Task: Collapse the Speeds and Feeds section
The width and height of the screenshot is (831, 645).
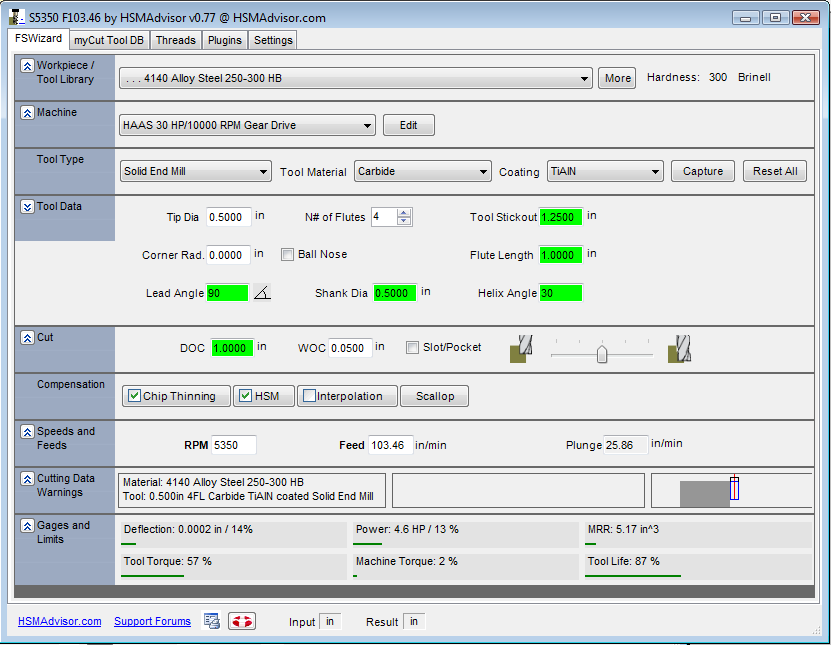Action: tap(27, 432)
